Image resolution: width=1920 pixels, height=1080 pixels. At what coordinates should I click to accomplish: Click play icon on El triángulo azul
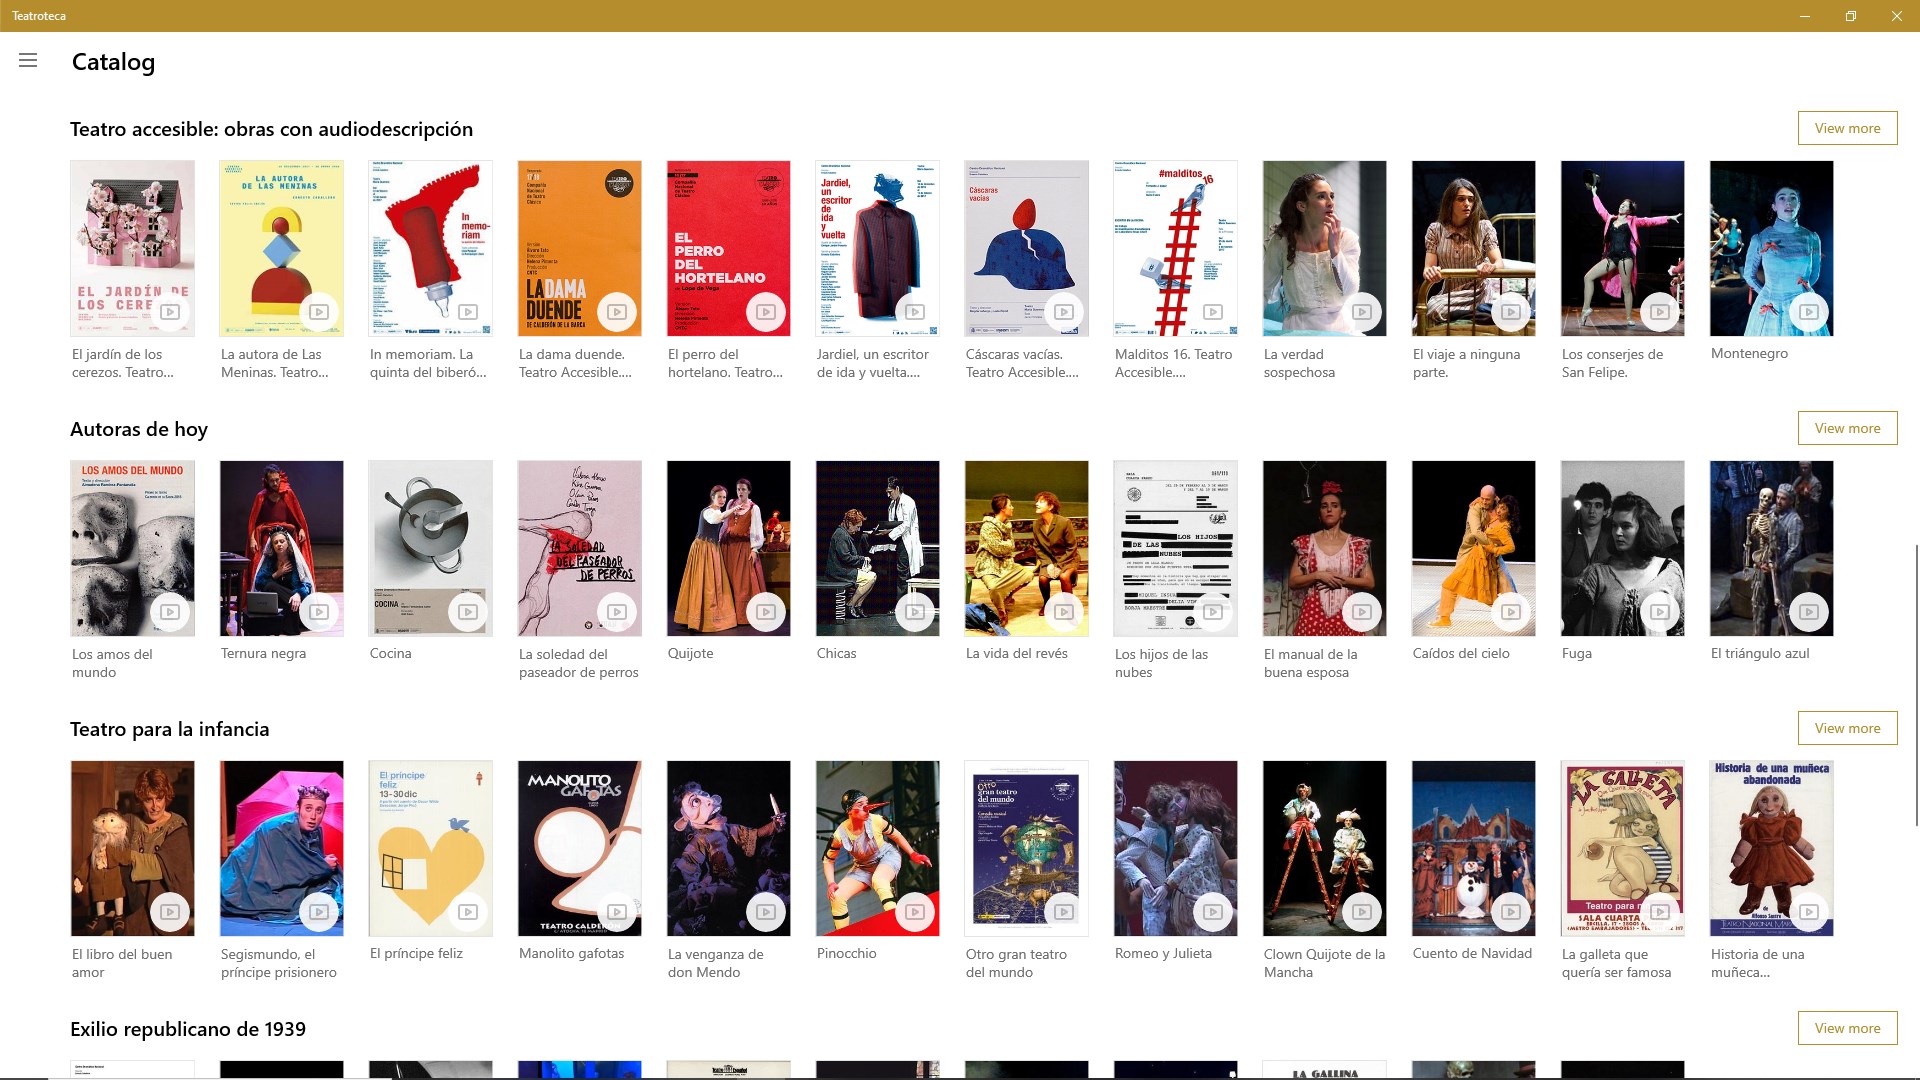[1809, 612]
